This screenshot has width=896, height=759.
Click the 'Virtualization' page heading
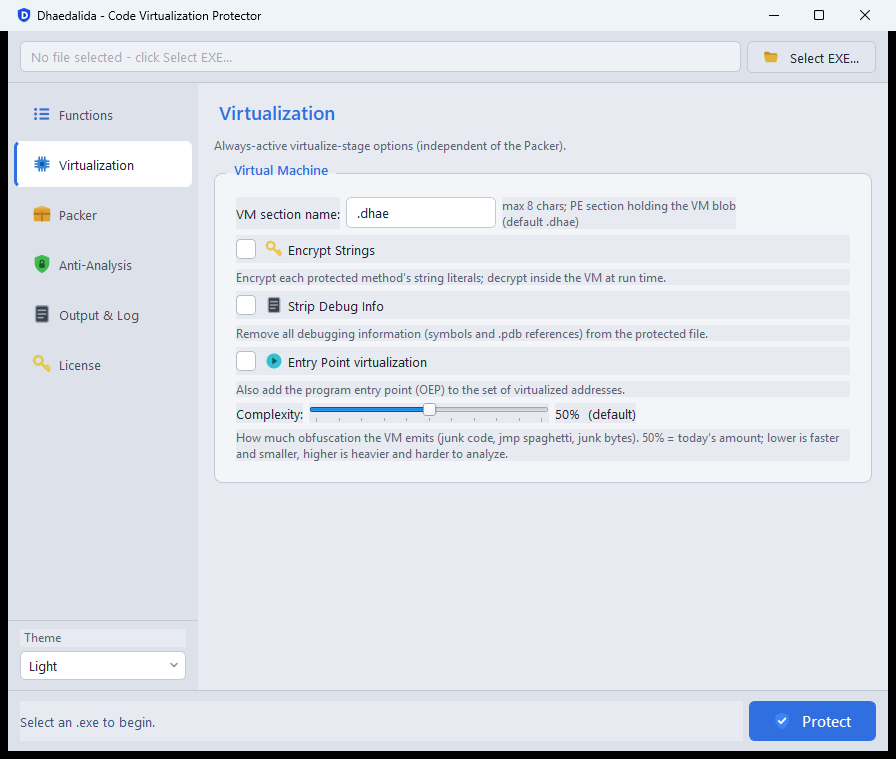pyautogui.click(x=277, y=113)
